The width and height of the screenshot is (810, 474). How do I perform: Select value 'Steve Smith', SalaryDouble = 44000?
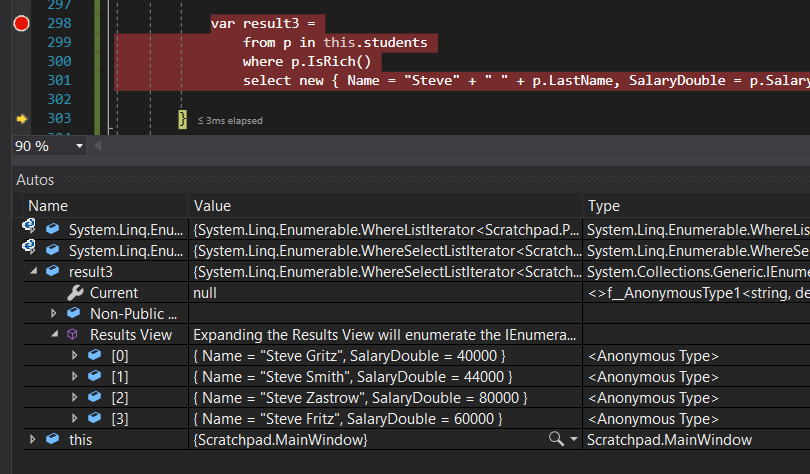[x=353, y=377]
